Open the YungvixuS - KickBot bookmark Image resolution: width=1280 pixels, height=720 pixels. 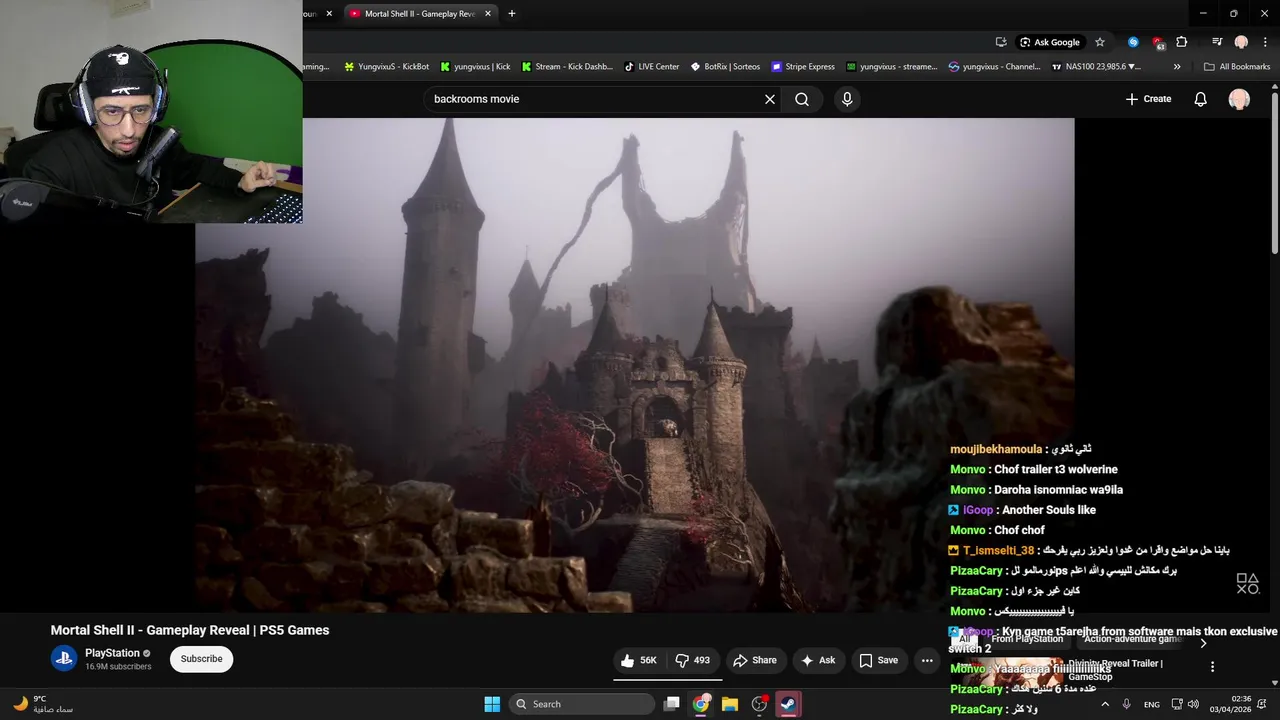[386, 67]
